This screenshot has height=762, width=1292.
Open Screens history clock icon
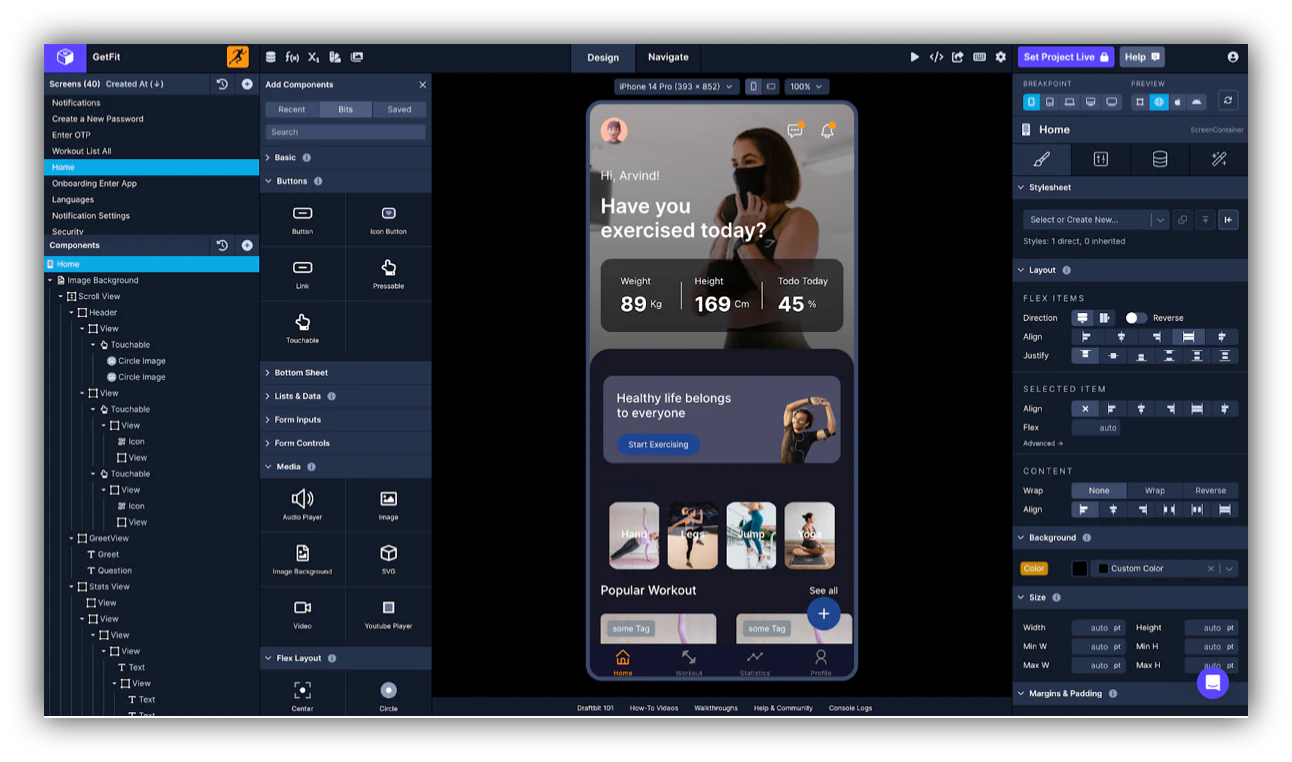(222, 84)
